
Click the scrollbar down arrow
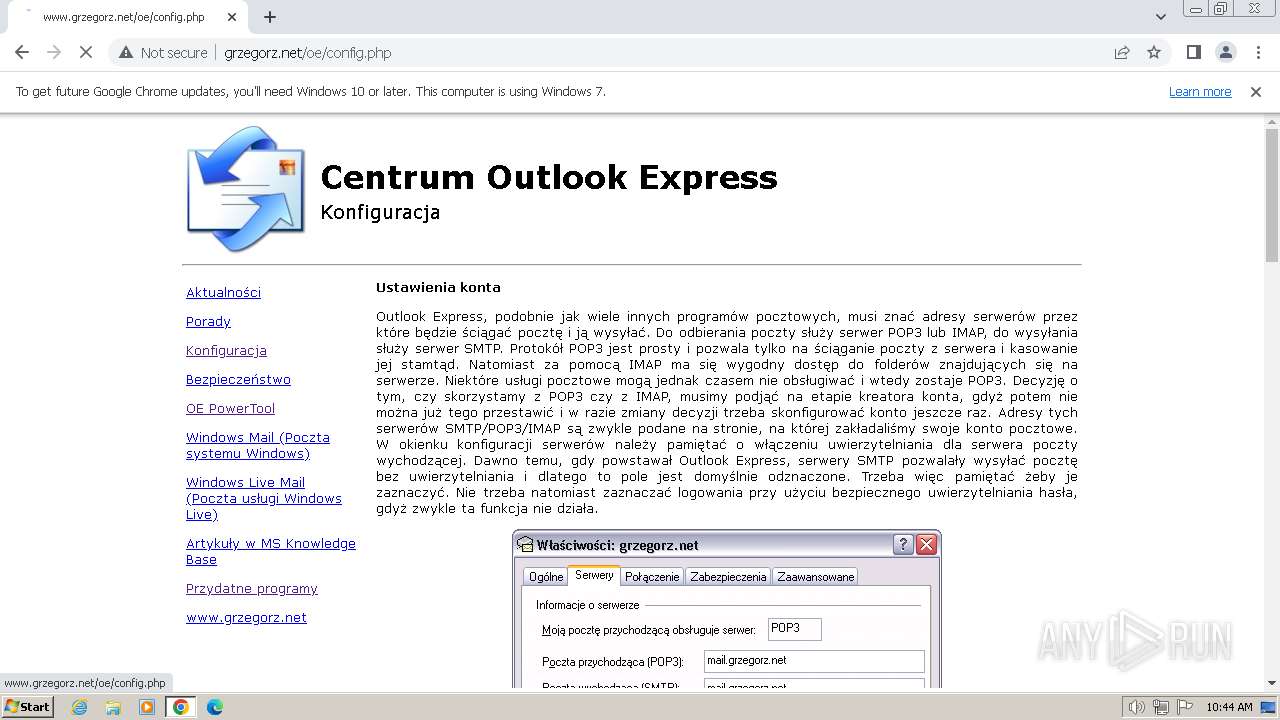[x=1271, y=682]
